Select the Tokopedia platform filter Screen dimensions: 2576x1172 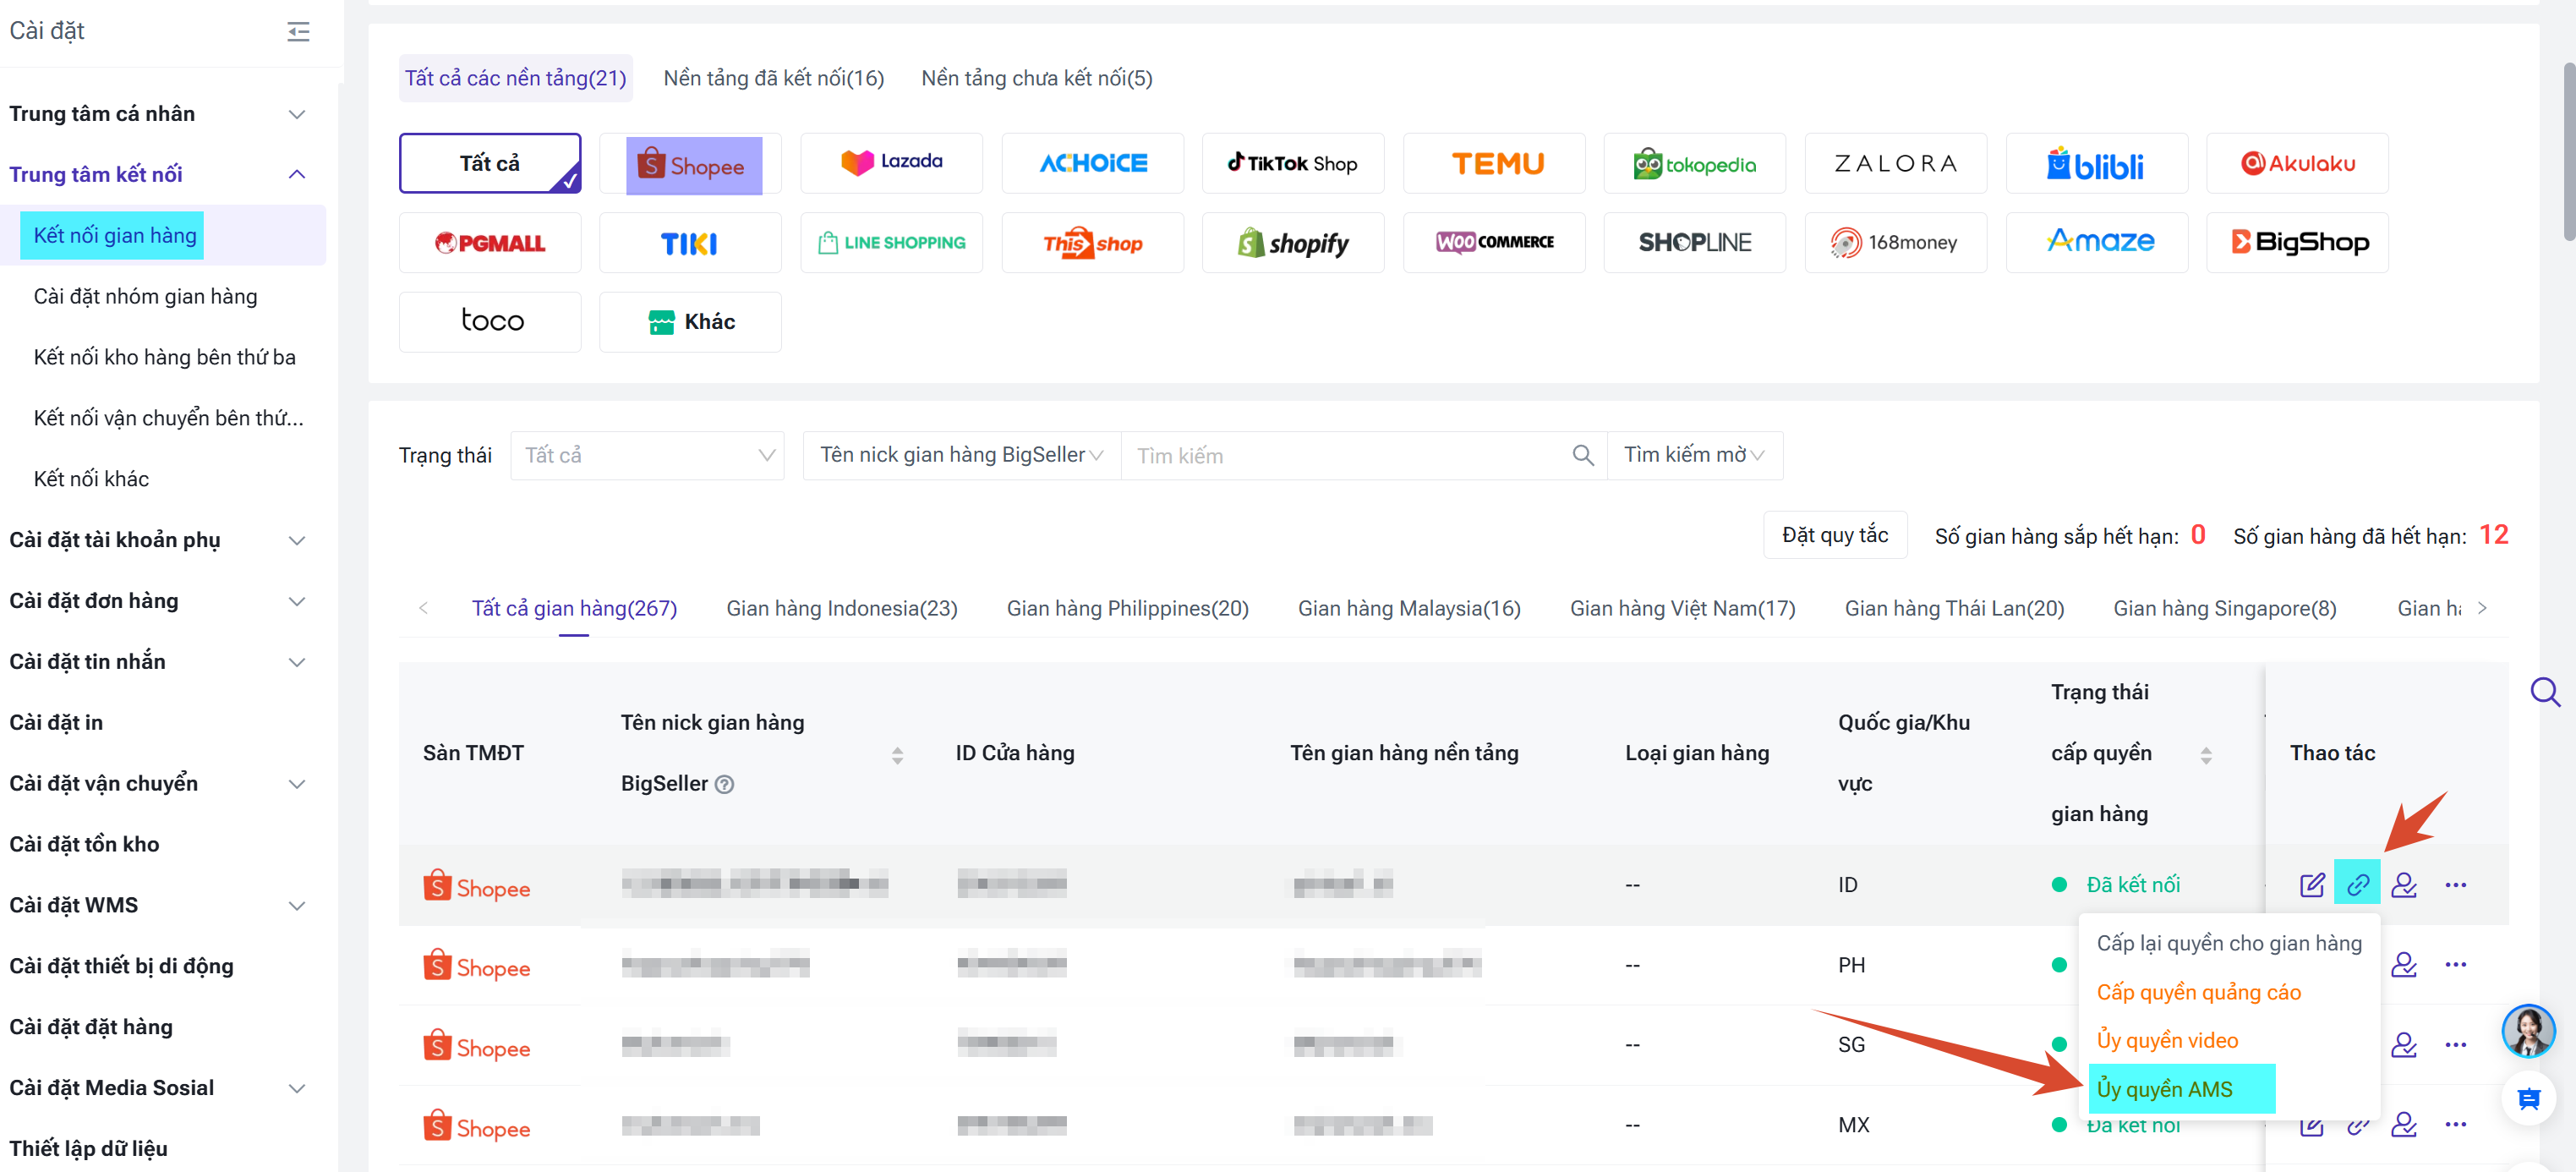(1694, 164)
